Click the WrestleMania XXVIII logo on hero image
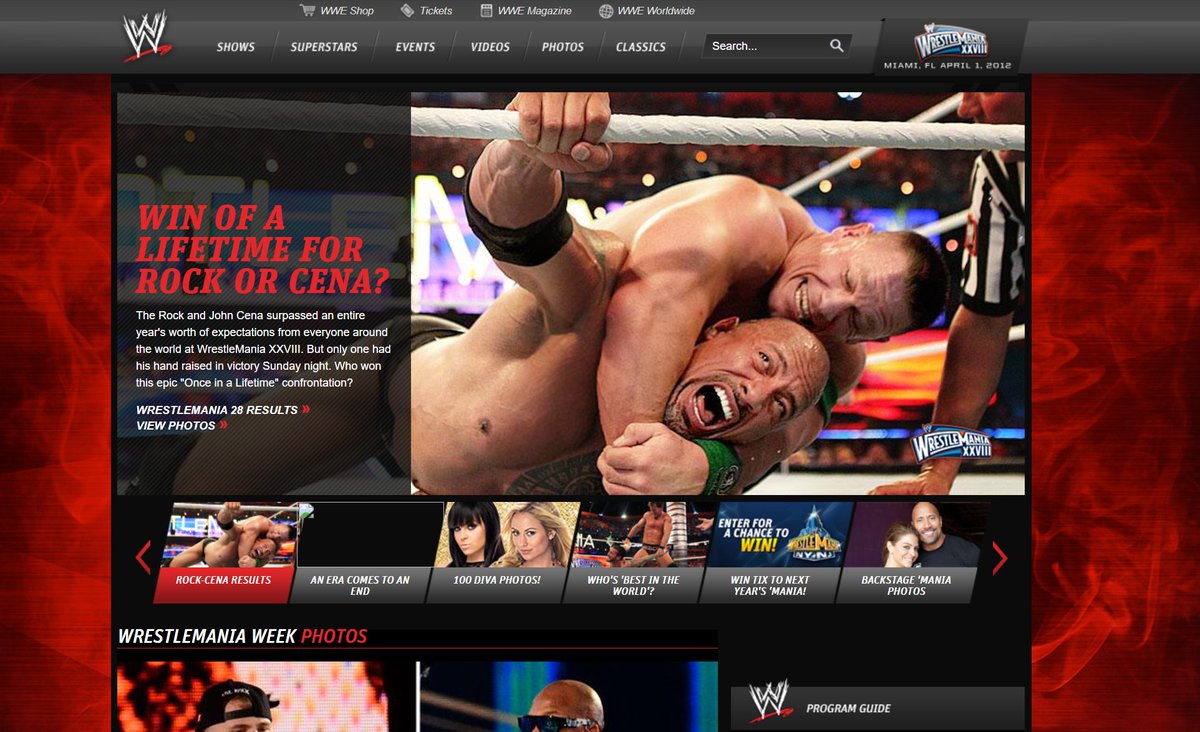This screenshot has width=1200, height=732. coord(952,443)
